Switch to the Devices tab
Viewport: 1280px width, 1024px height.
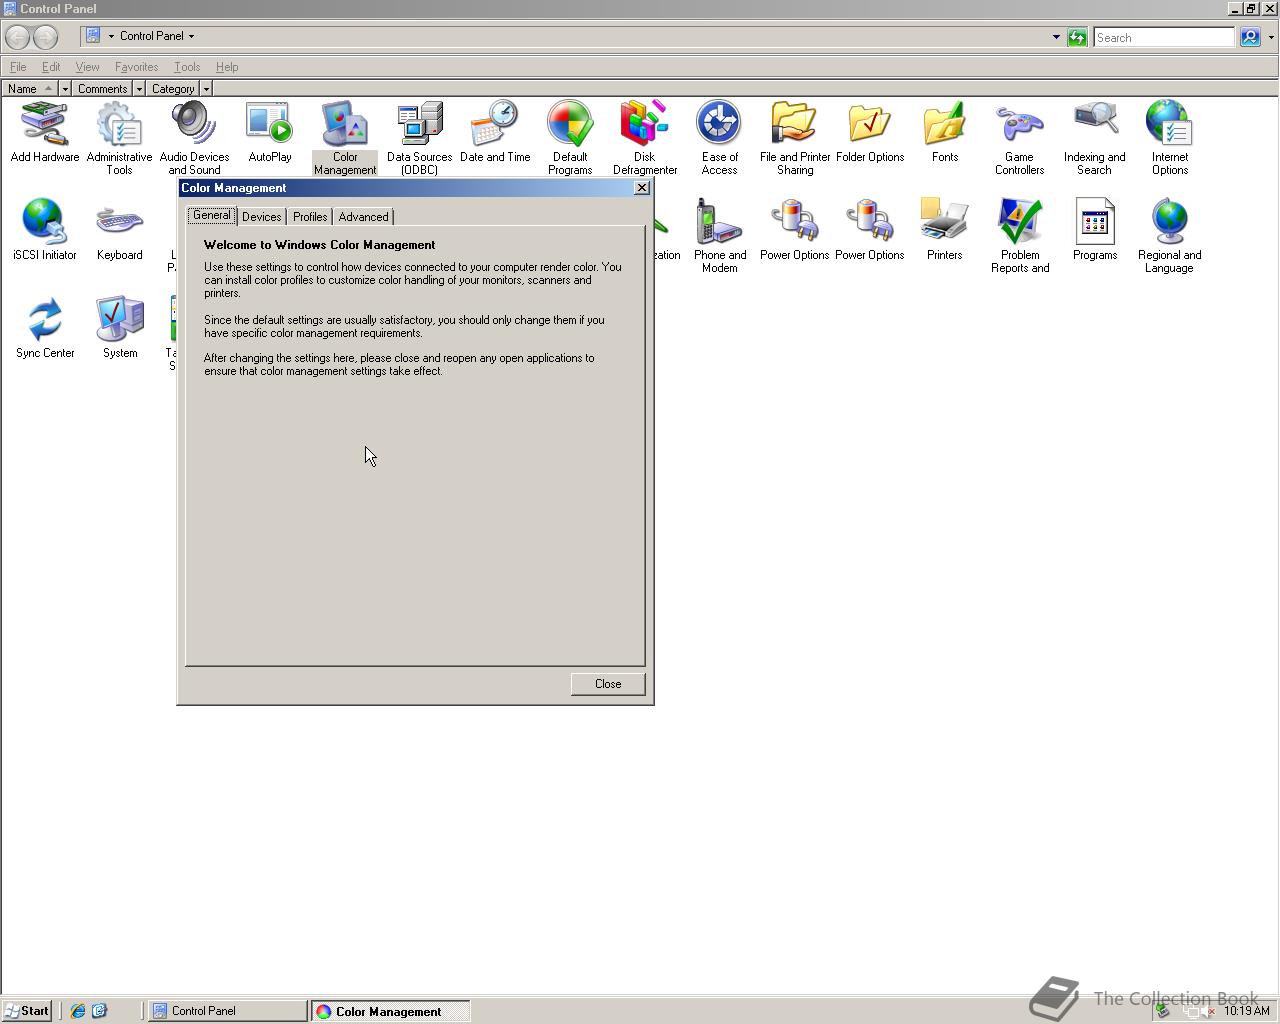262,217
